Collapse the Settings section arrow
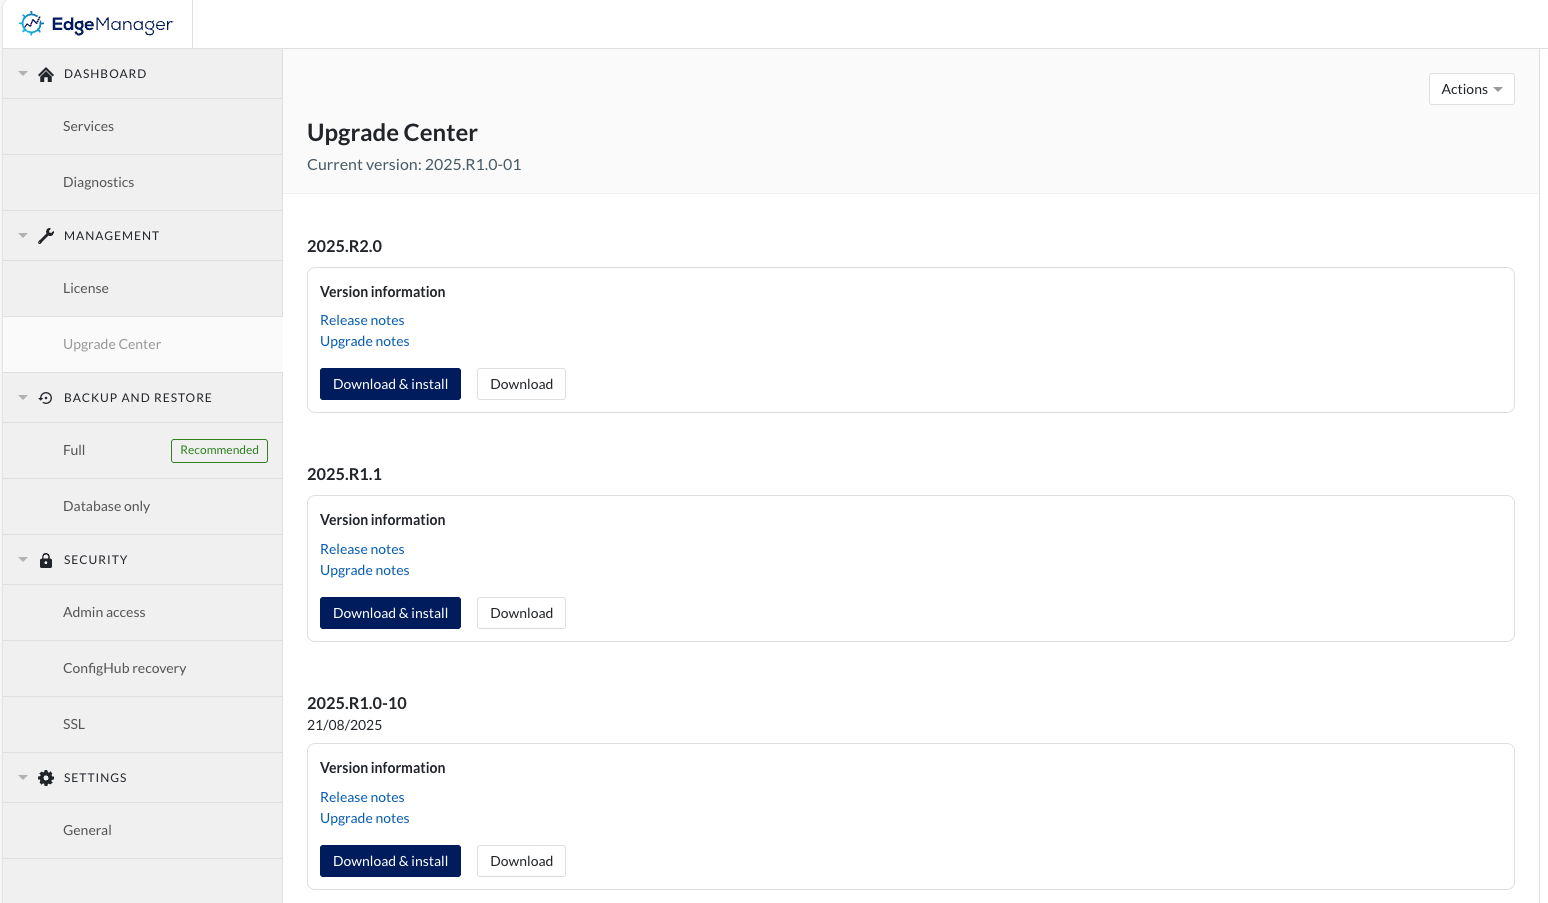 point(23,778)
